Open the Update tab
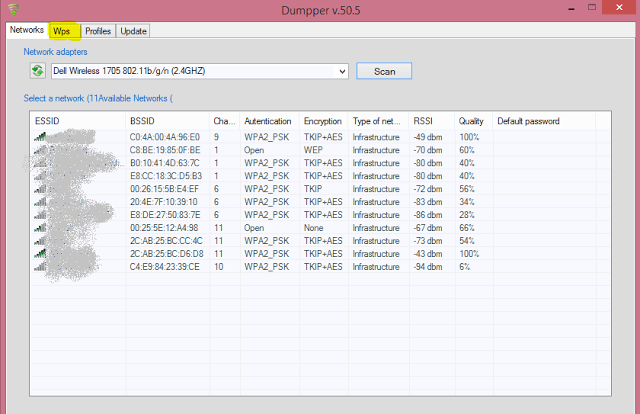This screenshot has height=414, width=640. click(133, 31)
